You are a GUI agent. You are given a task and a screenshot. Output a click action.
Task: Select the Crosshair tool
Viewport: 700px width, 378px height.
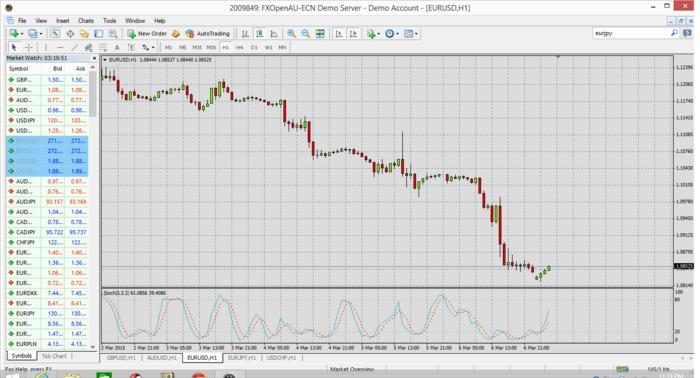[x=29, y=47]
